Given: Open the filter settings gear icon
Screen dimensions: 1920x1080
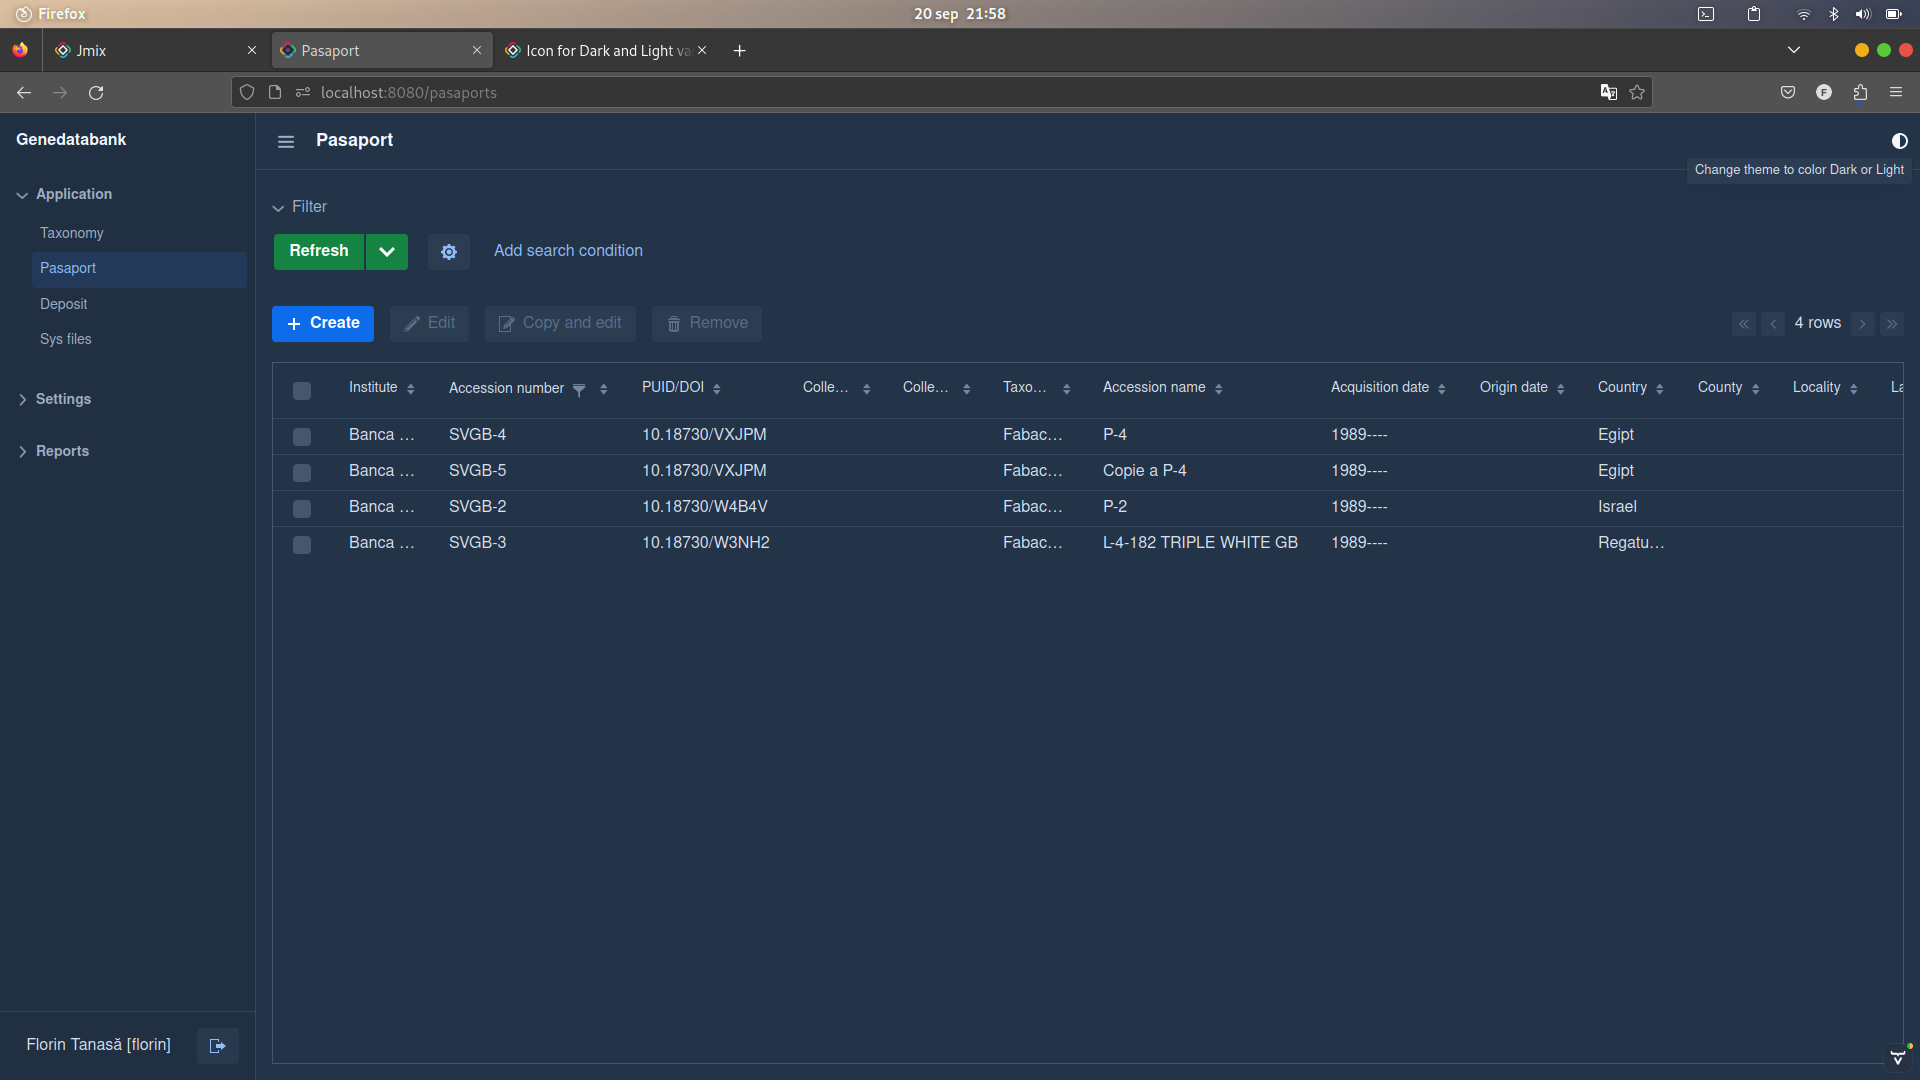Looking at the screenshot, I should (x=449, y=252).
